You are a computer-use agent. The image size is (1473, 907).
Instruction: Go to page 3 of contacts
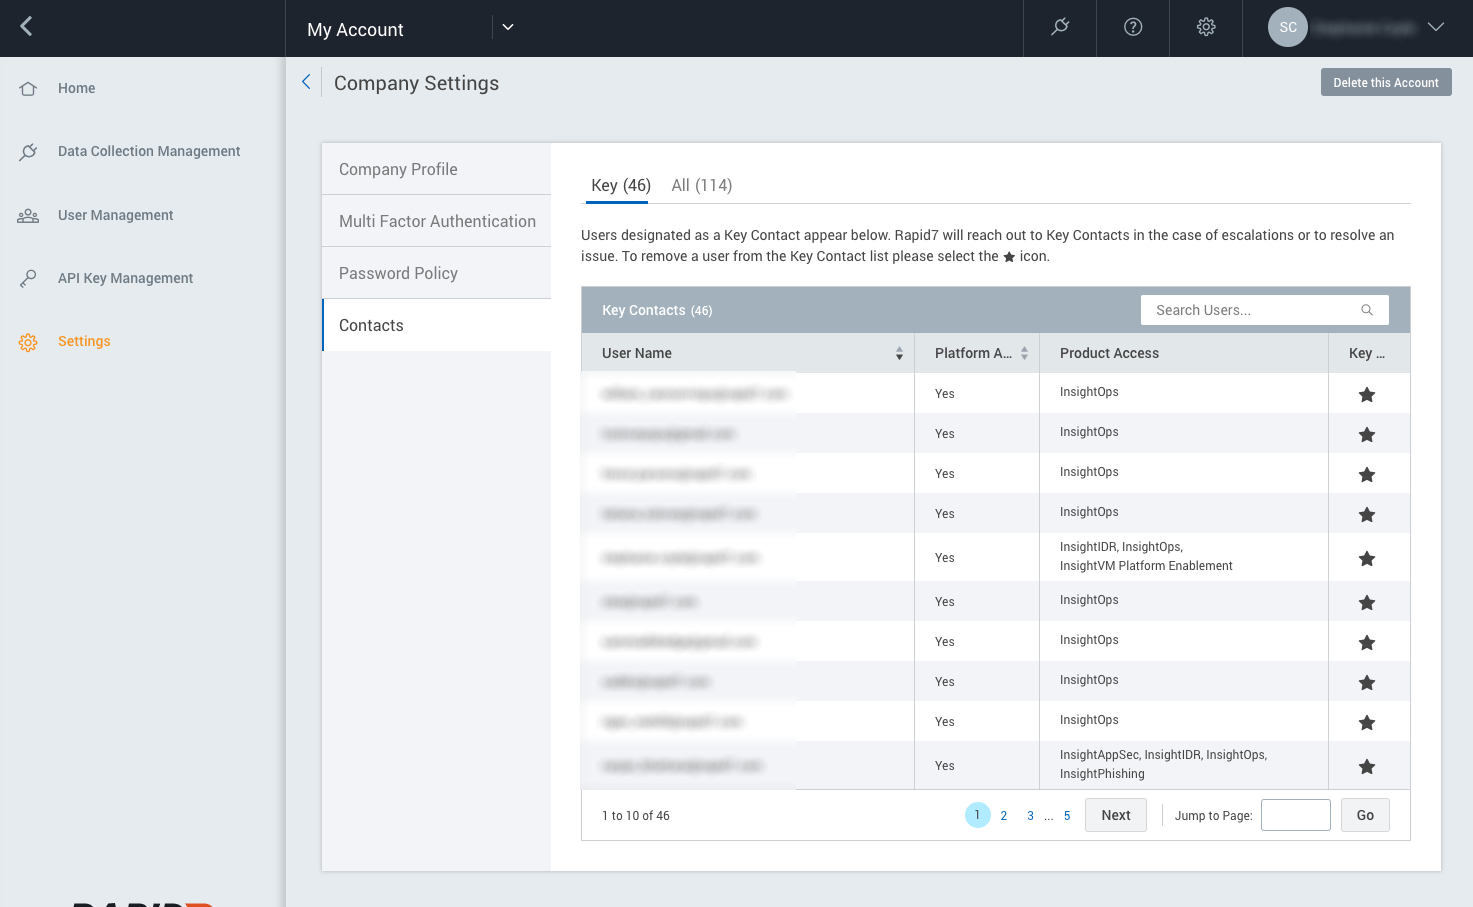(1030, 816)
